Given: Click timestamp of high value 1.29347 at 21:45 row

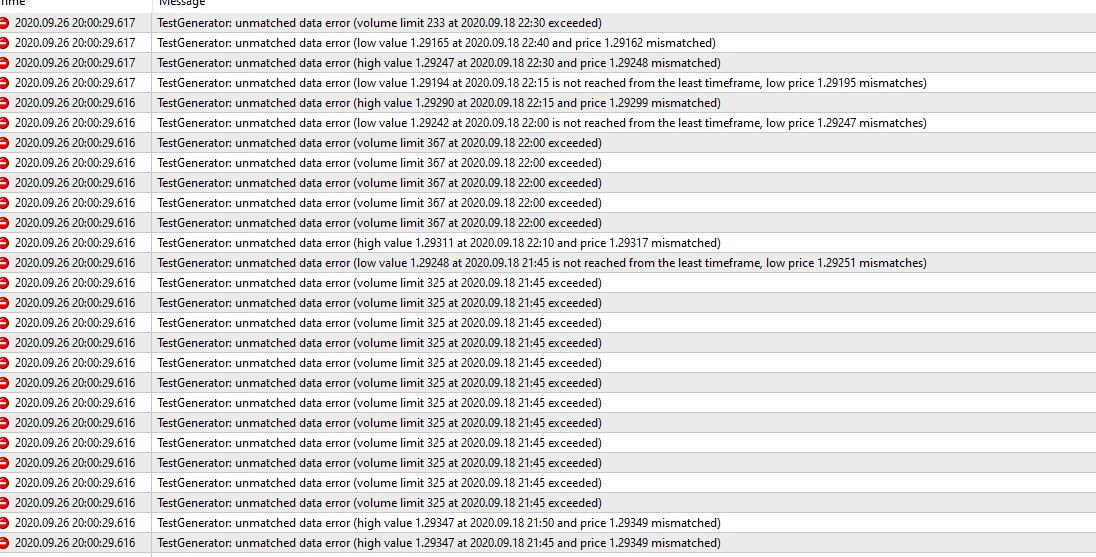Looking at the screenshot, I should pos(75,543).
